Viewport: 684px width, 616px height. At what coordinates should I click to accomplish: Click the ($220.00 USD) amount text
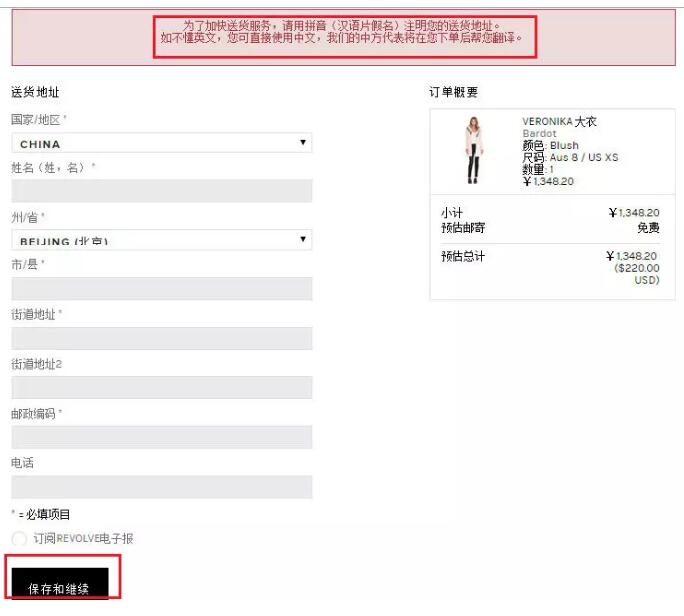[637, 274]
